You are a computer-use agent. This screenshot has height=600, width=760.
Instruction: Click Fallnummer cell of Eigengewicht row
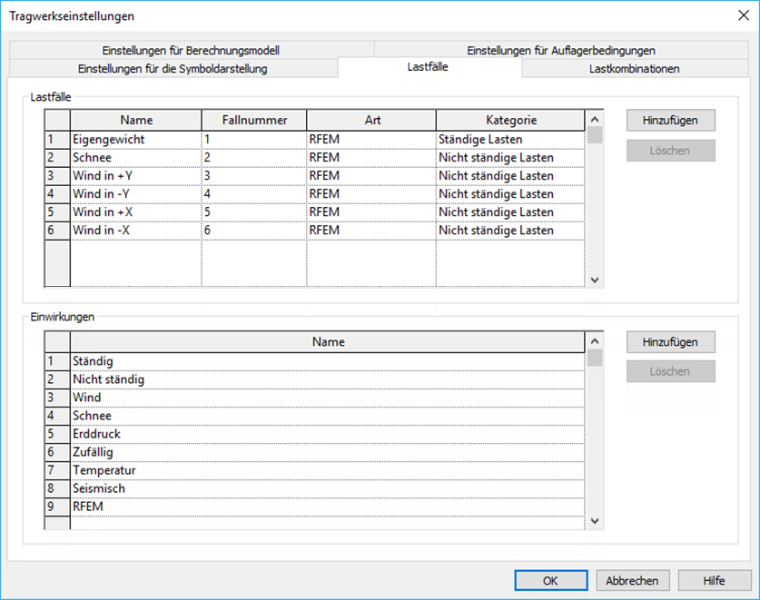click(254, 140)
